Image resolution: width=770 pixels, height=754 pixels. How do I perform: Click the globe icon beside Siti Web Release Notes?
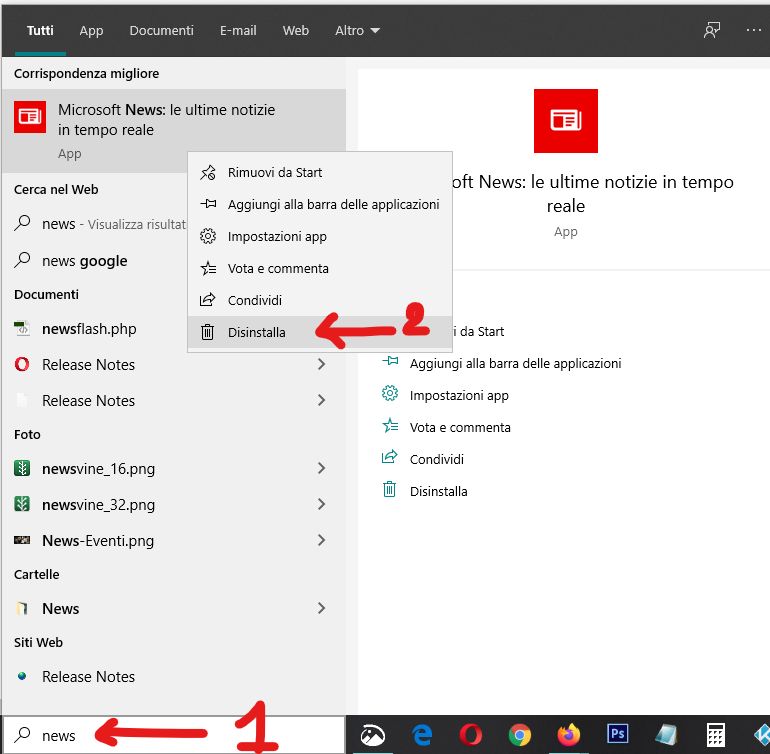pos(22,676)
